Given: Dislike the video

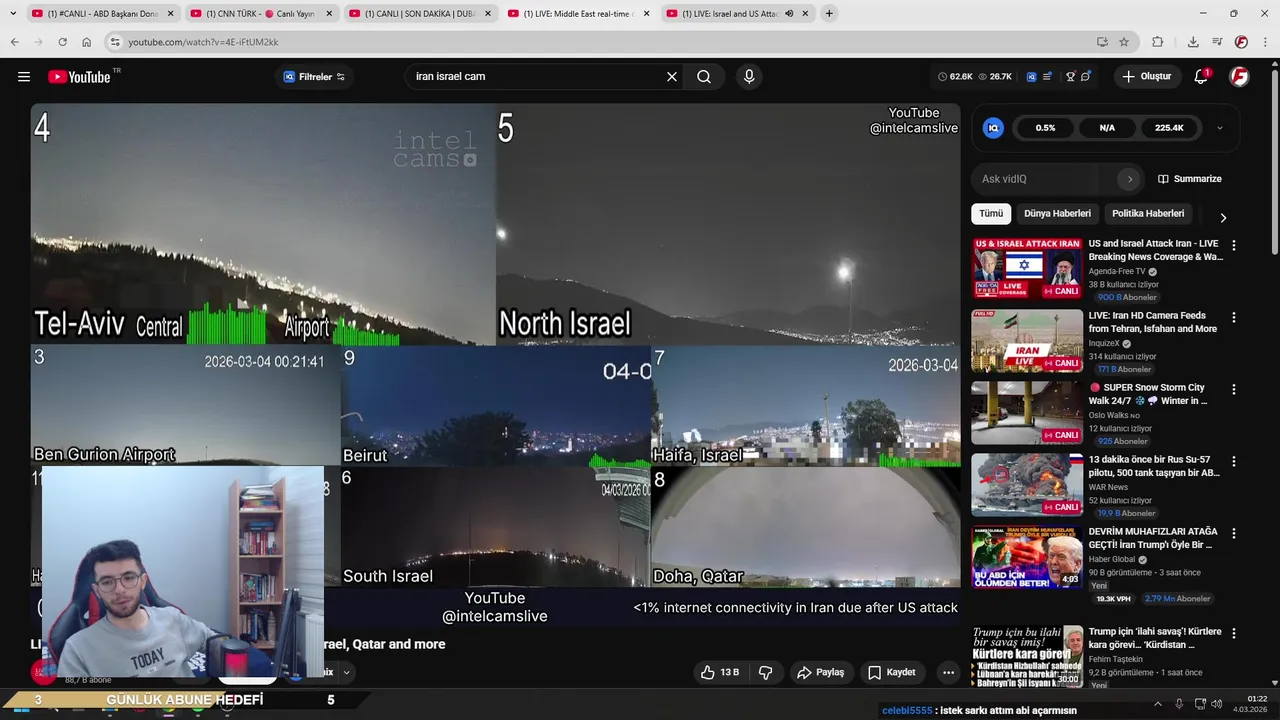Looking at the screenshot, I should pyautogui.click(x=766, y=672).
